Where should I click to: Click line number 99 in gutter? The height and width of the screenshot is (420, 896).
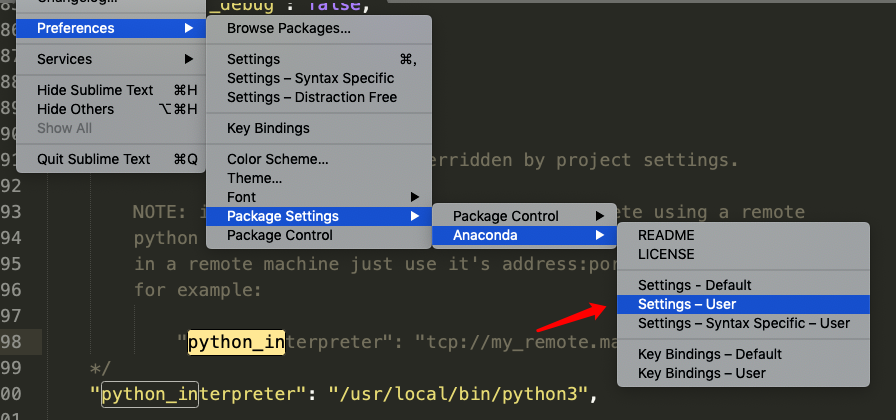(x=11, y=367)
